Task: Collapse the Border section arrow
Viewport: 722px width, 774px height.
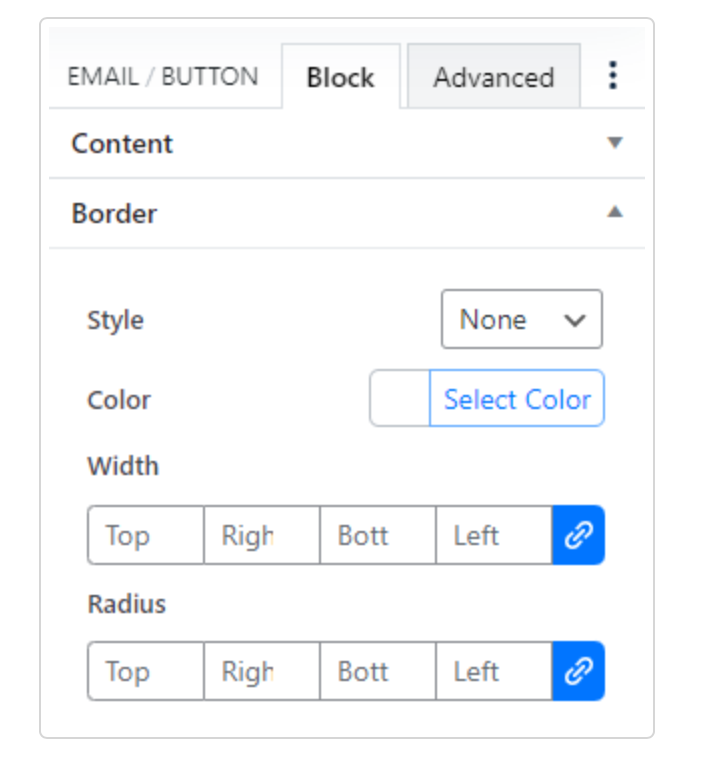Action: click(x=615, y=213)
